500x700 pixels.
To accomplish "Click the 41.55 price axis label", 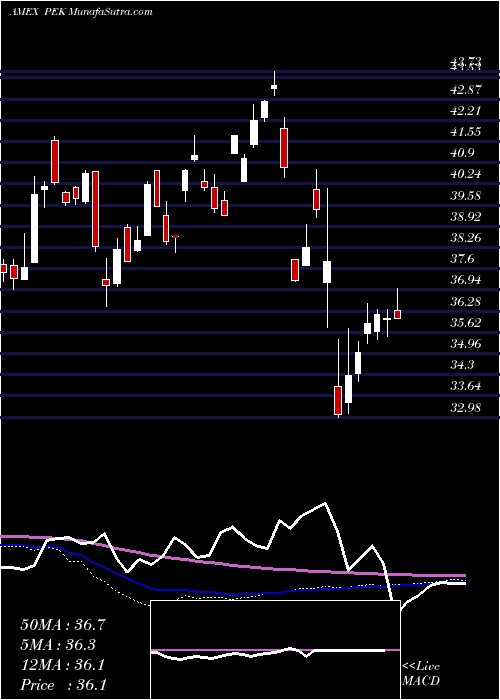I will 466,131.
